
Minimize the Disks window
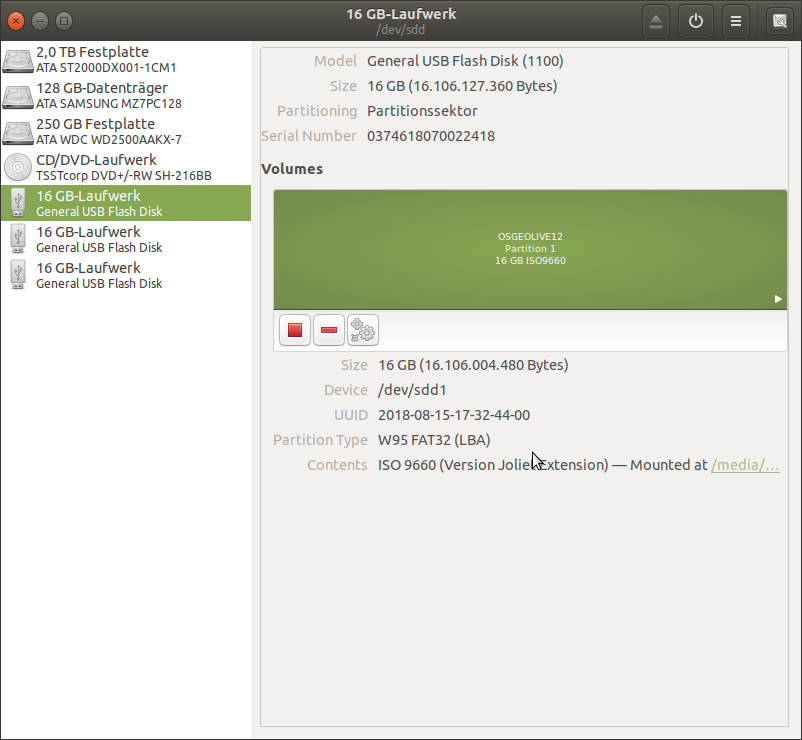coord(40,21)
